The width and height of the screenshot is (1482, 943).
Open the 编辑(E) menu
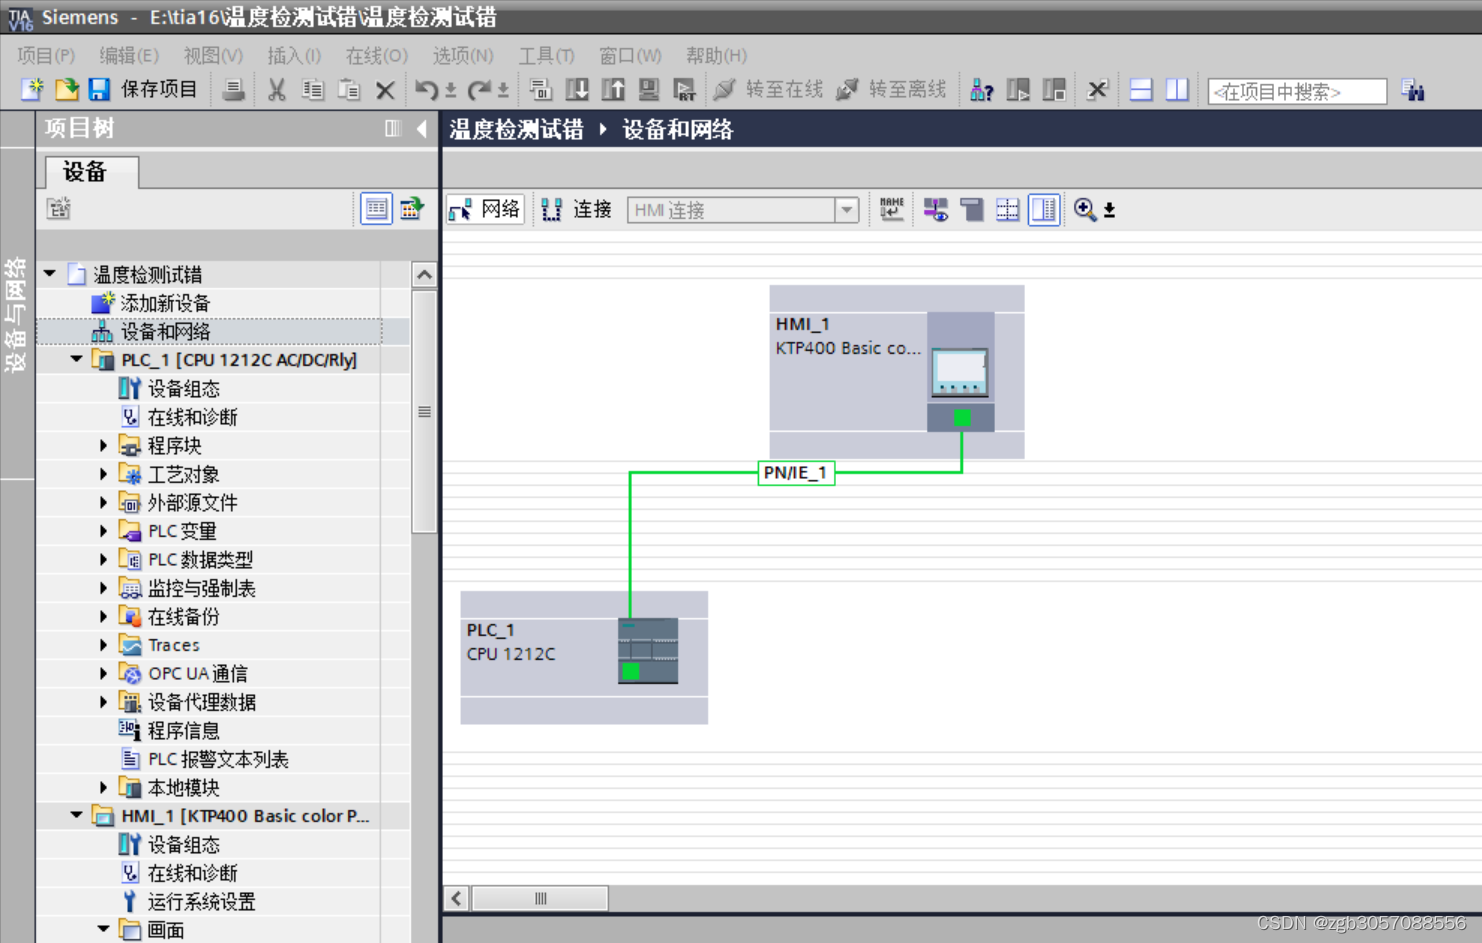[x=129, y=56]
